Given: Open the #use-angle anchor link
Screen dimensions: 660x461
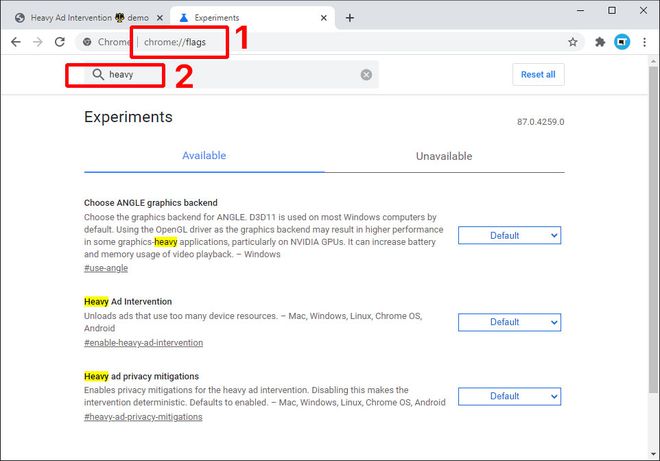Looking at the screenshot, I should [x=106, y=268].
